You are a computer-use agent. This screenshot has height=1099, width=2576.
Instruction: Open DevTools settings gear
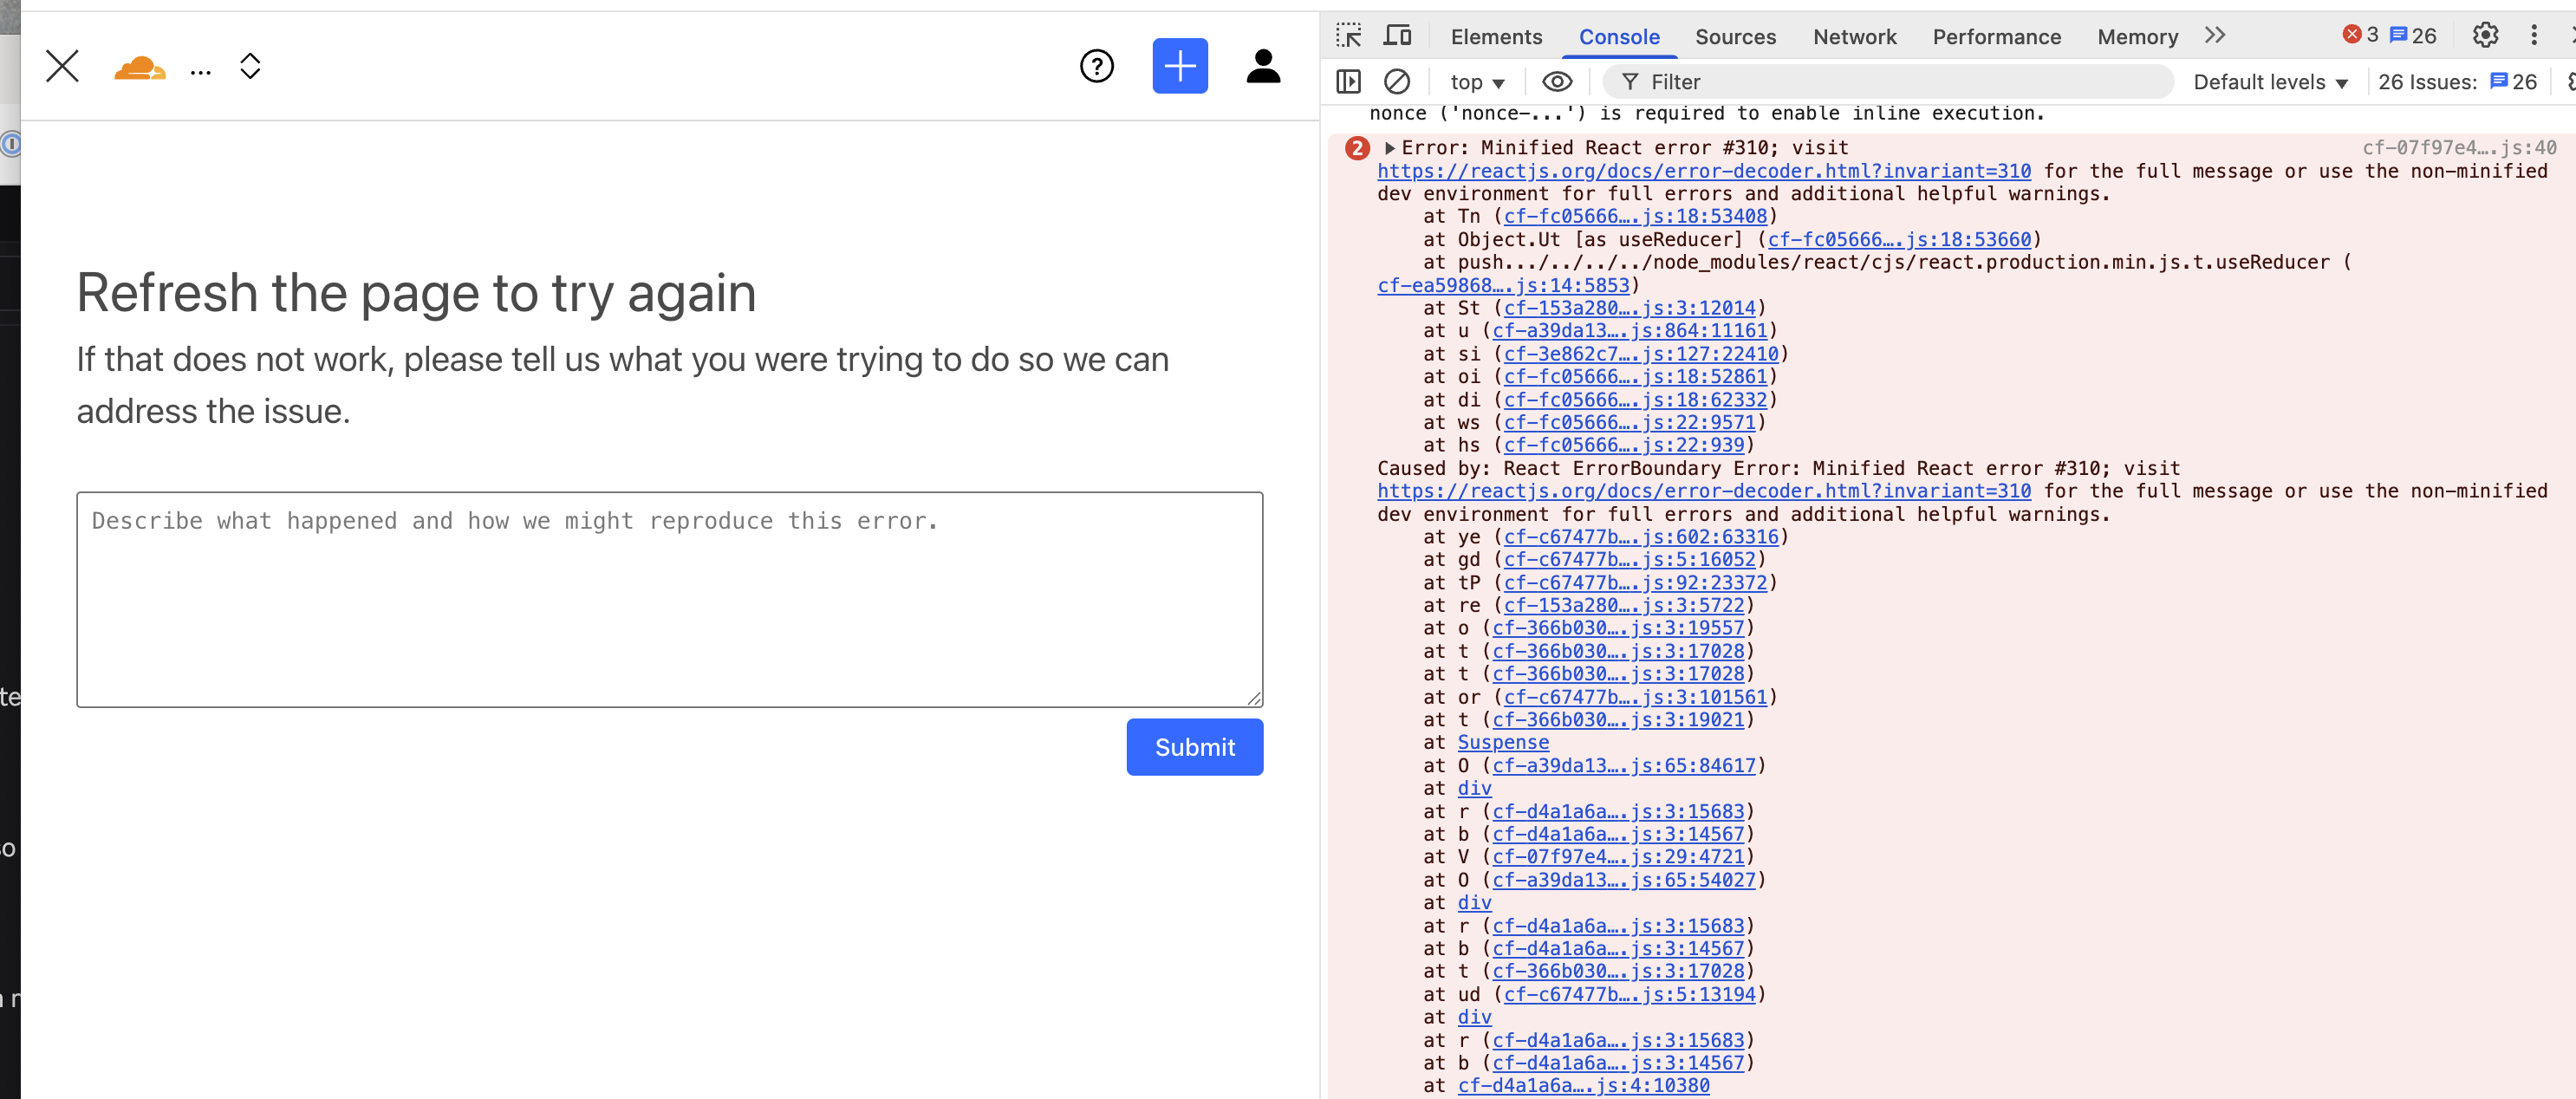coord(2484,36)
